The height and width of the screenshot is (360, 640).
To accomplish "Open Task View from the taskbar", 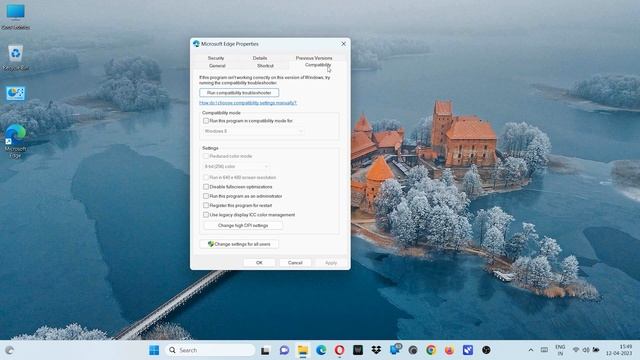I will tap(265, 350).
